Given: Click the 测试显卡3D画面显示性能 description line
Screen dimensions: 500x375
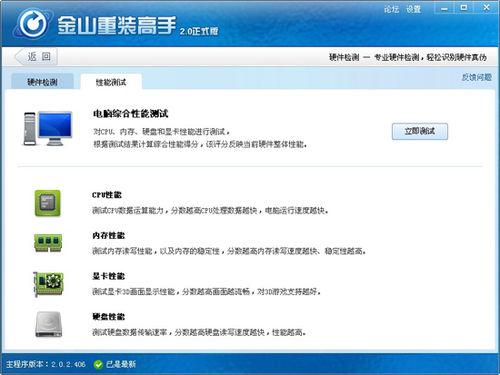Looking at the screenshot, I should pyautogui.click(x=206, y=292).
